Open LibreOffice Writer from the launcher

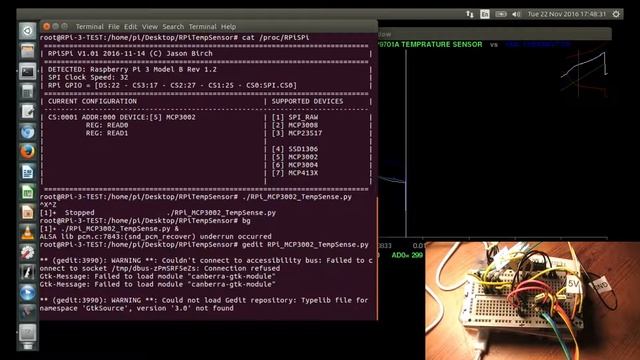(27, 172)
